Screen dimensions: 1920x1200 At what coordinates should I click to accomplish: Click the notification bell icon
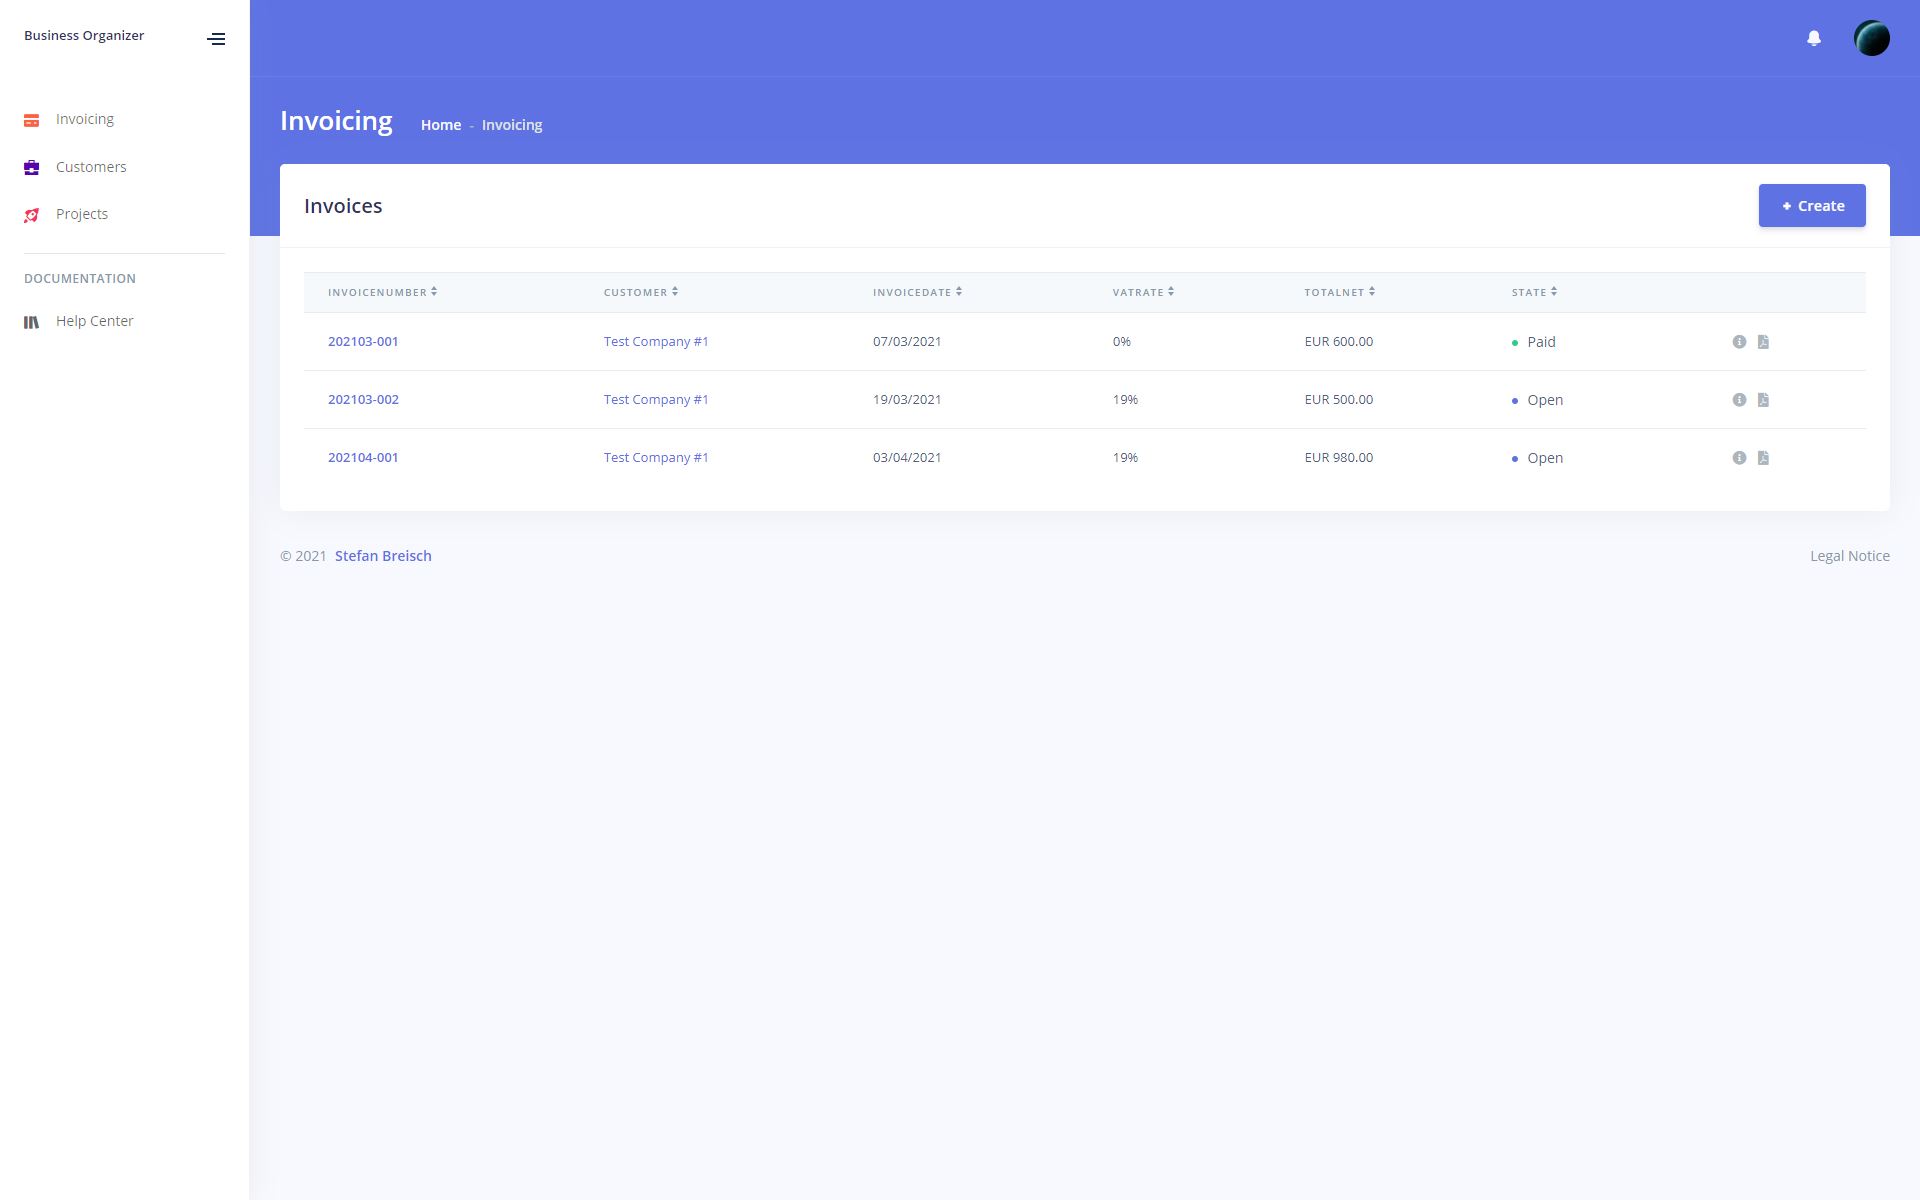coord(1813,38)
